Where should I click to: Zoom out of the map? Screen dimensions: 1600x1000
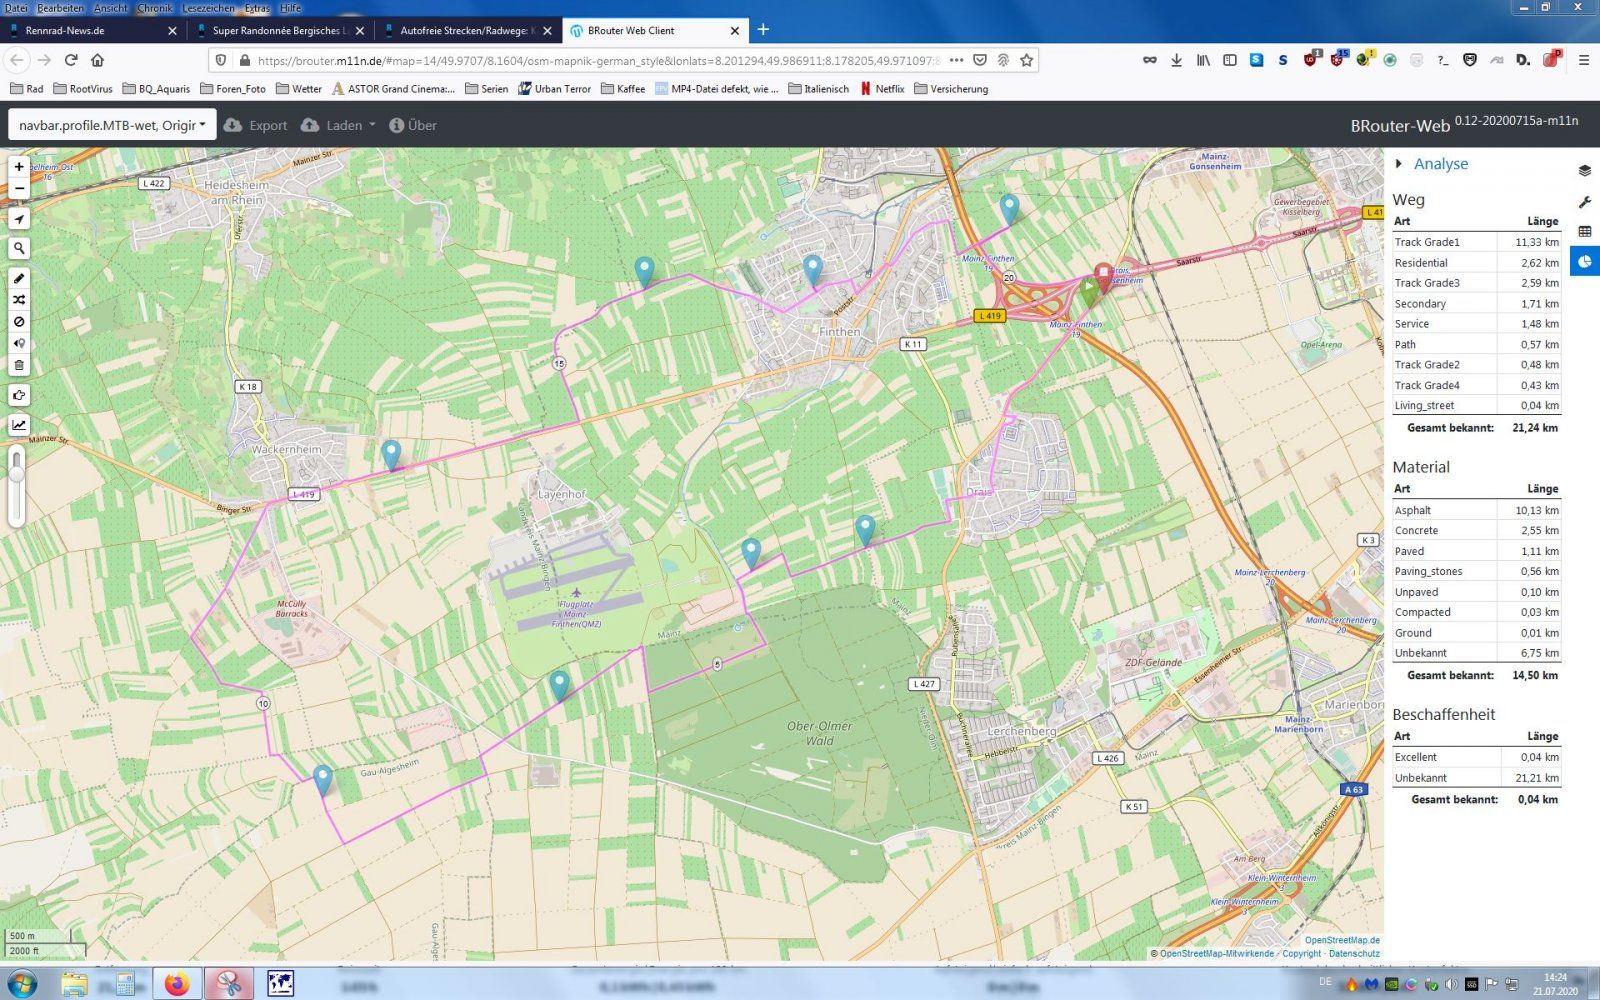(19, 188)
